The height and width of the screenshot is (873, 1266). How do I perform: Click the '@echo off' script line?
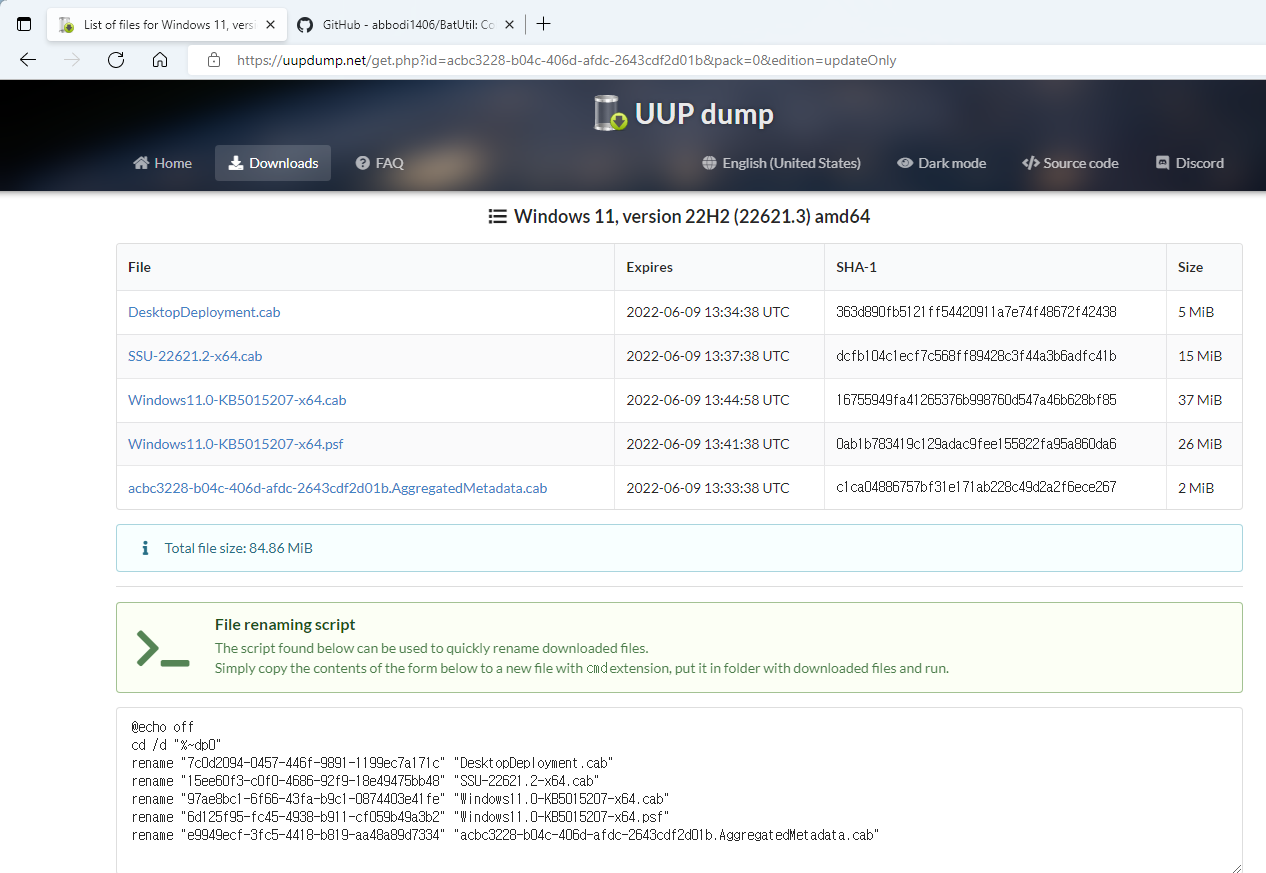pyautogui.click(x=163, y=727)
